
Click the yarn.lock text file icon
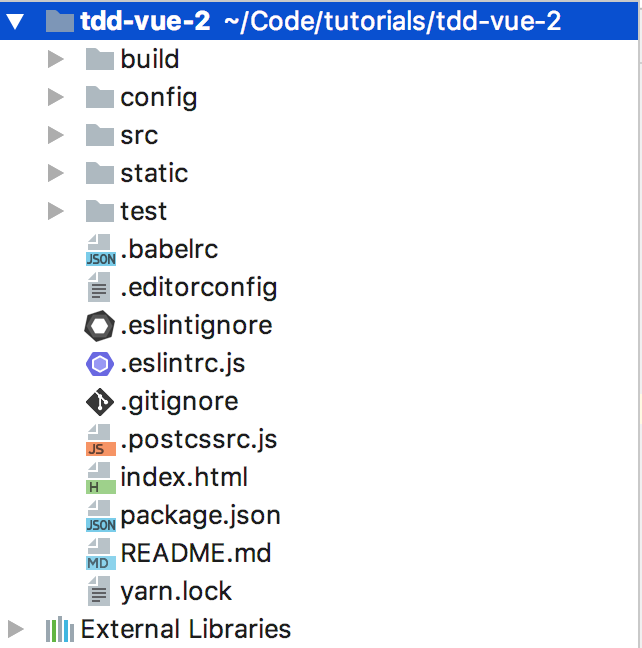click(x=99, y=592)
